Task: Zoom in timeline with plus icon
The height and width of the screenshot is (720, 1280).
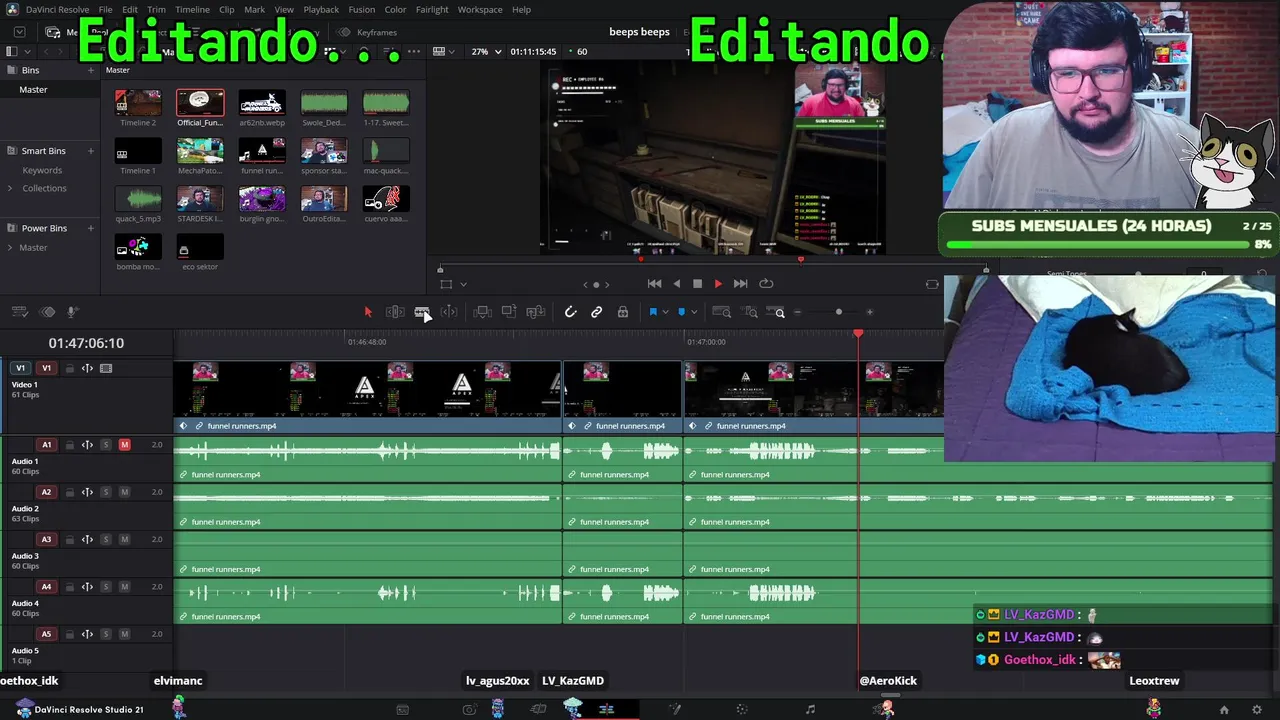Action: point(870,312)
